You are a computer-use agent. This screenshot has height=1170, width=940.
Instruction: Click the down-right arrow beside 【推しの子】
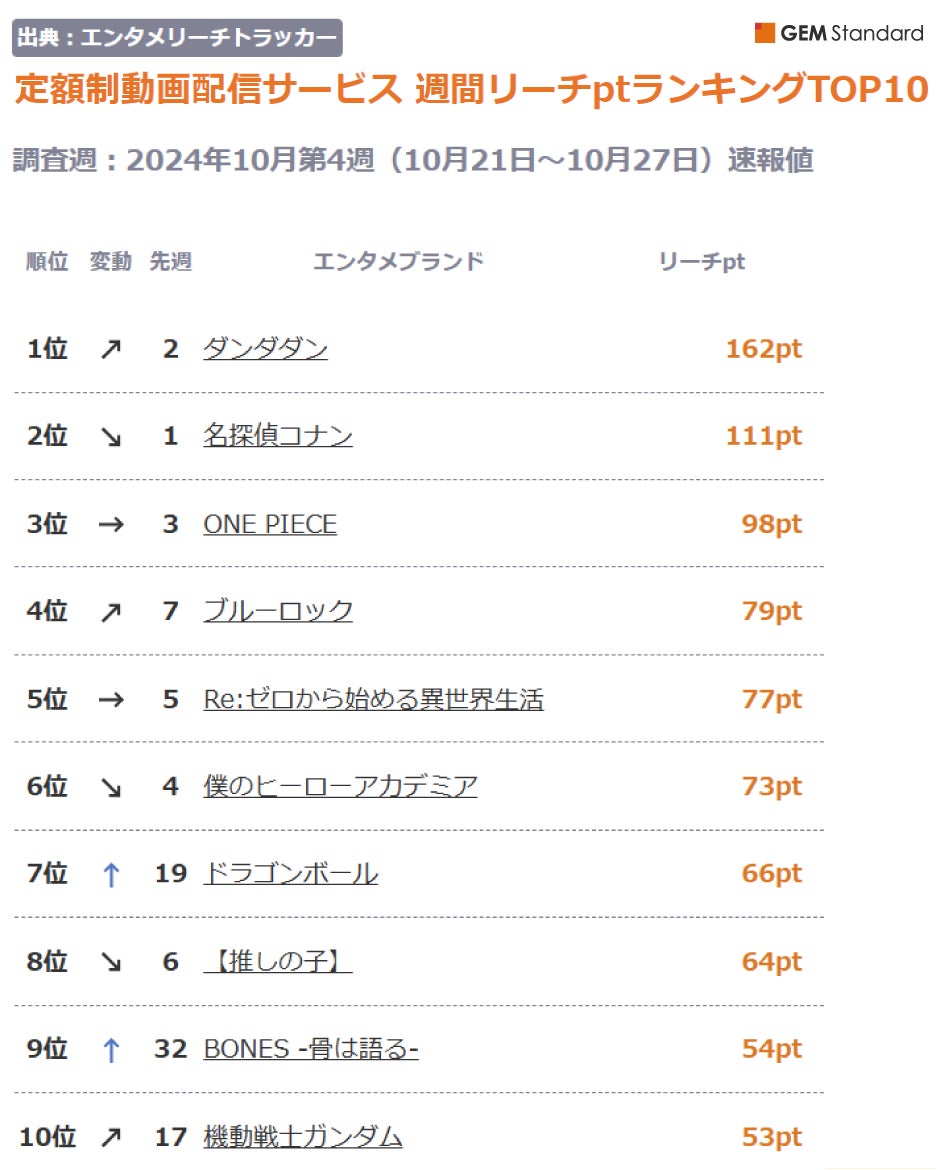[111, 962]
